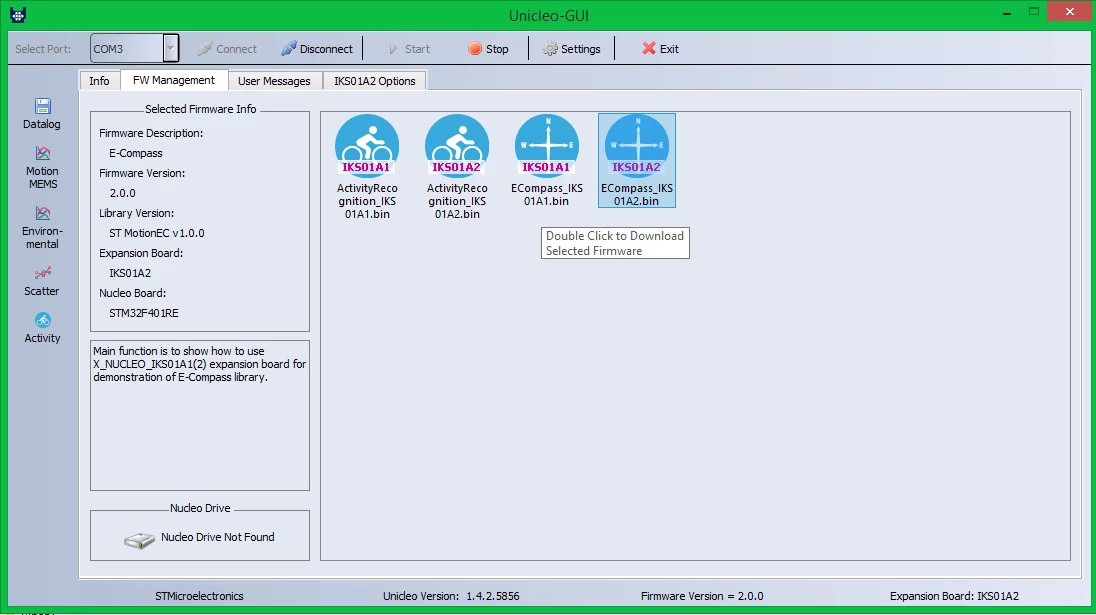Select ActivityRecognition_IKS01A2.bin firmware icon
The height and width of the screenshot is (615, 1096).
click(457, 167)
